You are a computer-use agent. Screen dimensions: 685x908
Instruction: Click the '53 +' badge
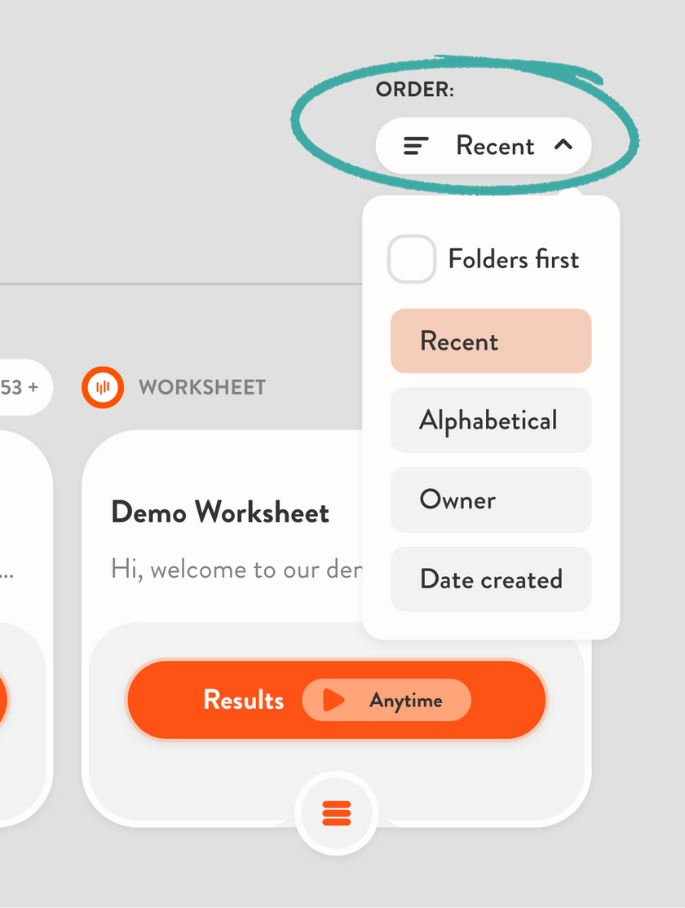(x=20, y=387)
